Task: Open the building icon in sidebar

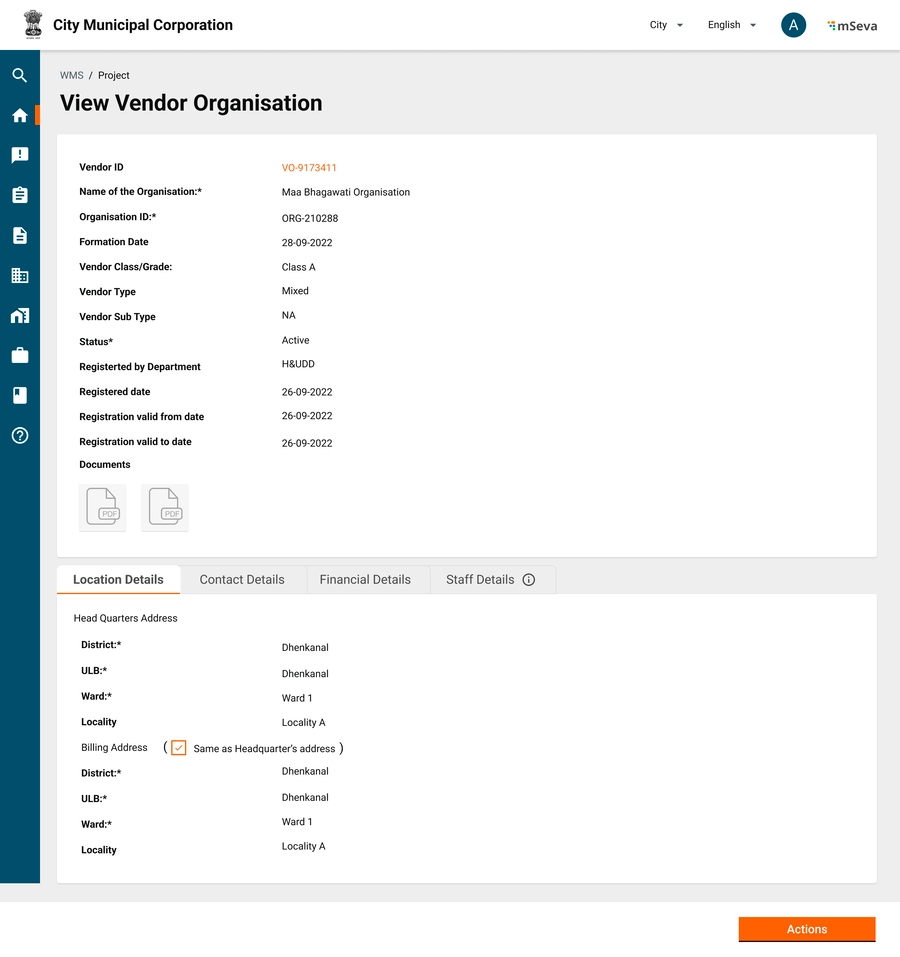Action: pyautogui.click(x=19, y=275)
